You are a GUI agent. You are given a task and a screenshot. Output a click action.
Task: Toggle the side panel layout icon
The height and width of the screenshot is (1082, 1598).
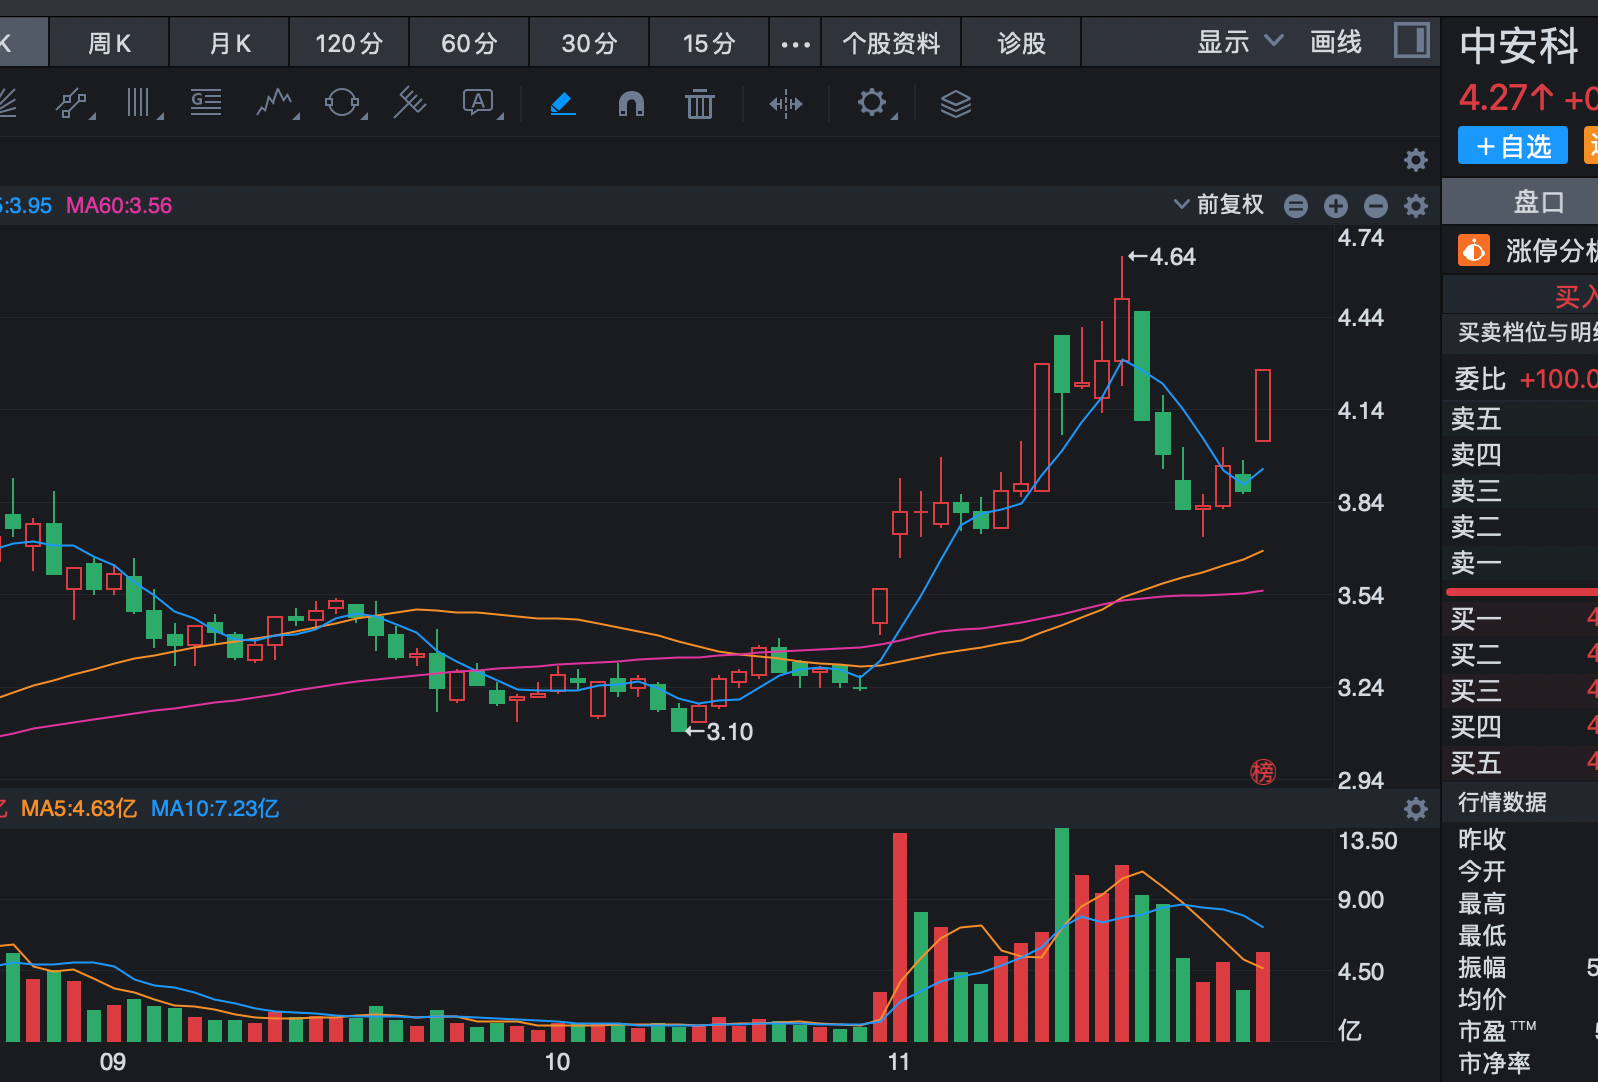(x=1412, y=41)
